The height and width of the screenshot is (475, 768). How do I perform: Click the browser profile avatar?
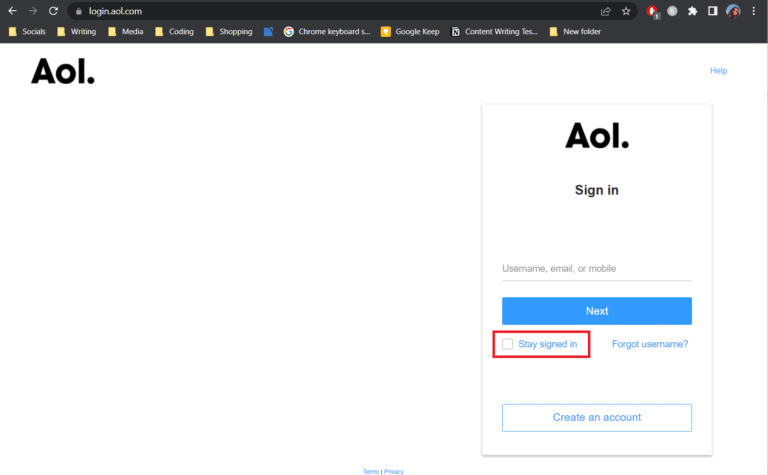(733, 11)
